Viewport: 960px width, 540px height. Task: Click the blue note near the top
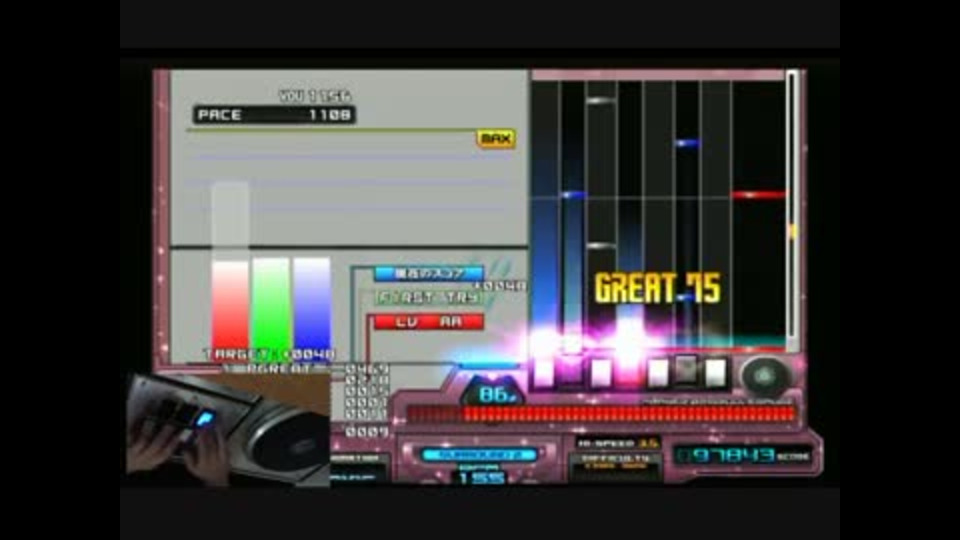[x=687, y=143]
